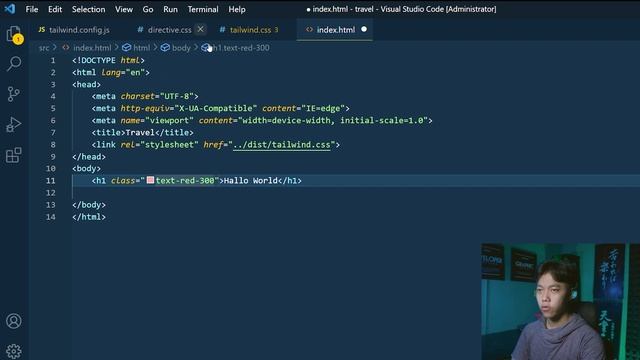
Task: Open the Run and Debug view
Action: [13, 124]
